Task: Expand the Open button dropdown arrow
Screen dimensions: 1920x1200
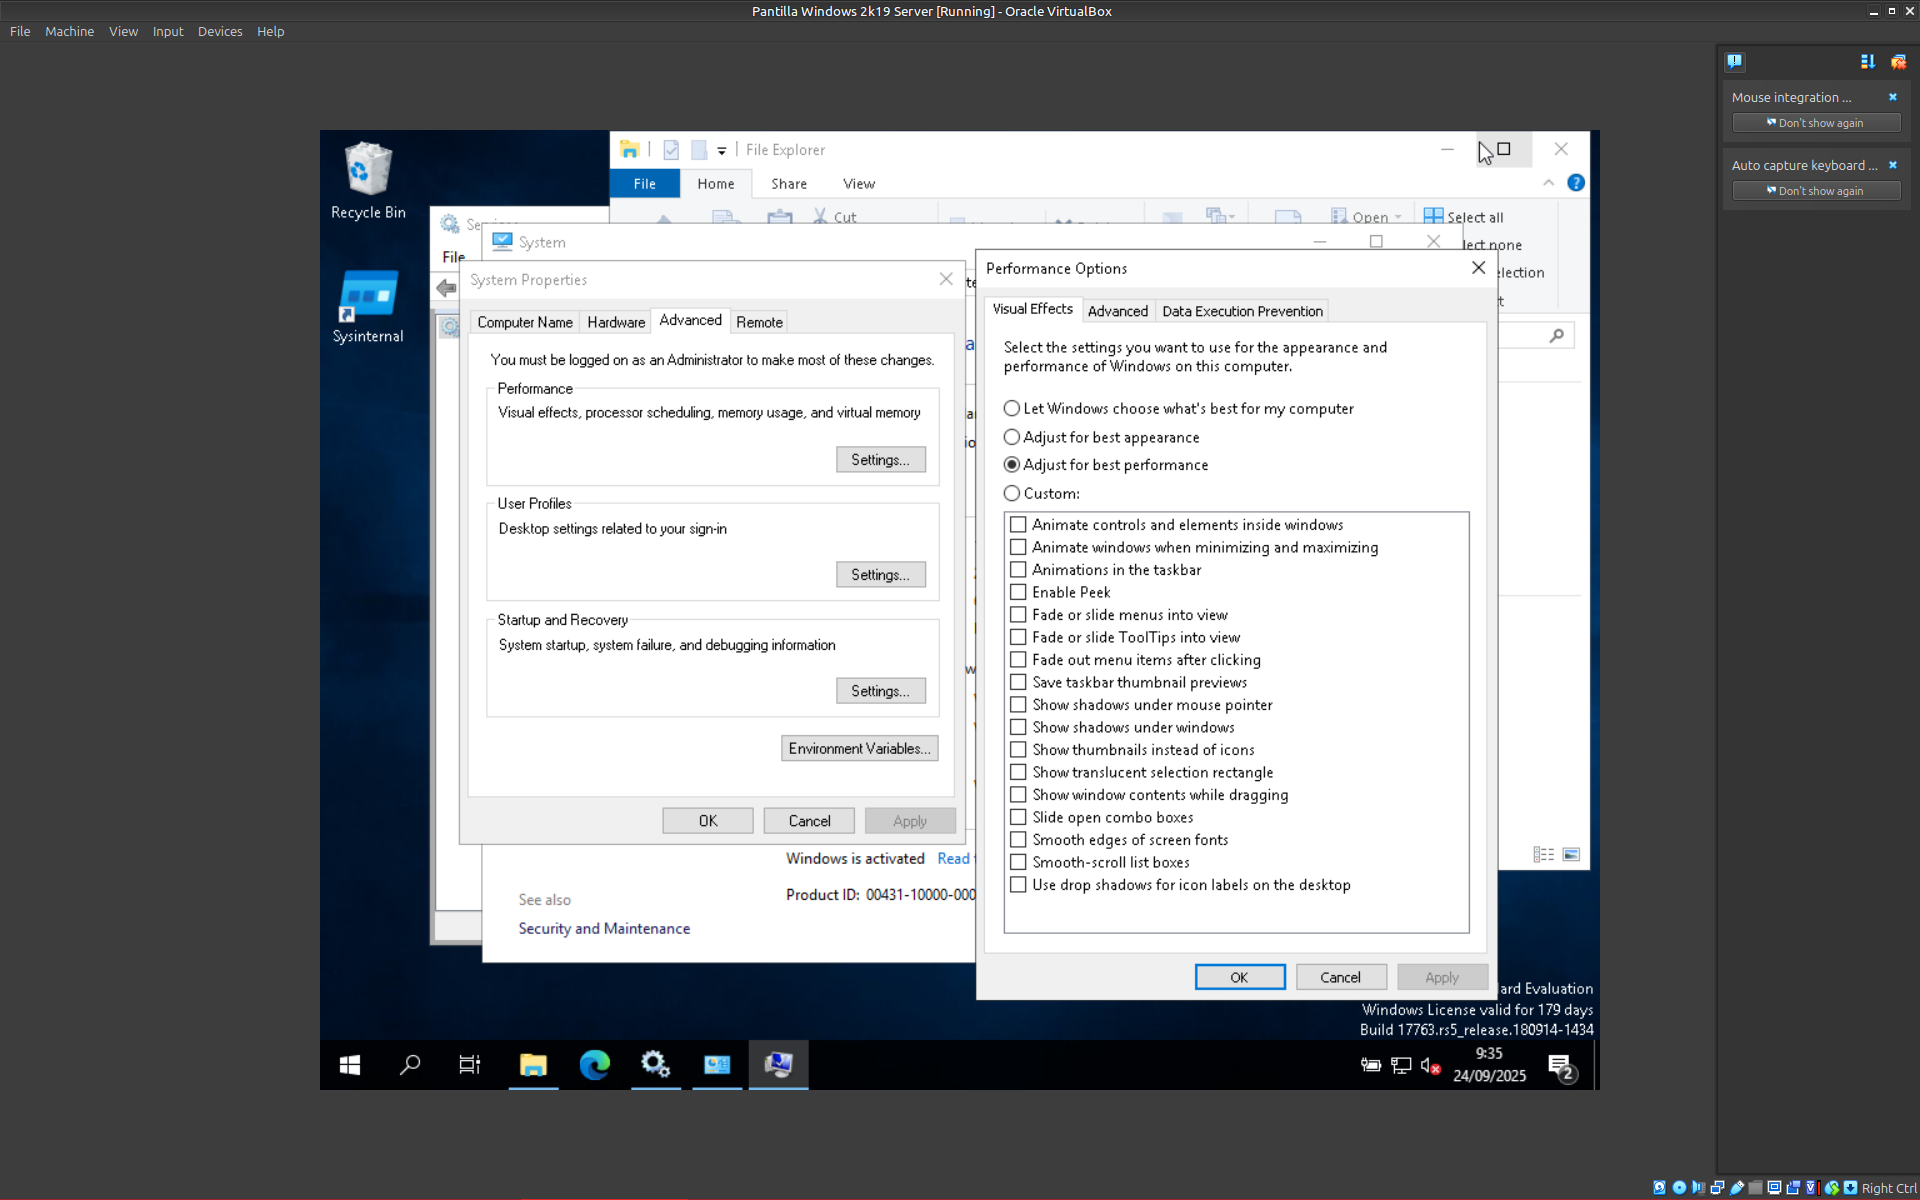Action: coord(1398,217)
